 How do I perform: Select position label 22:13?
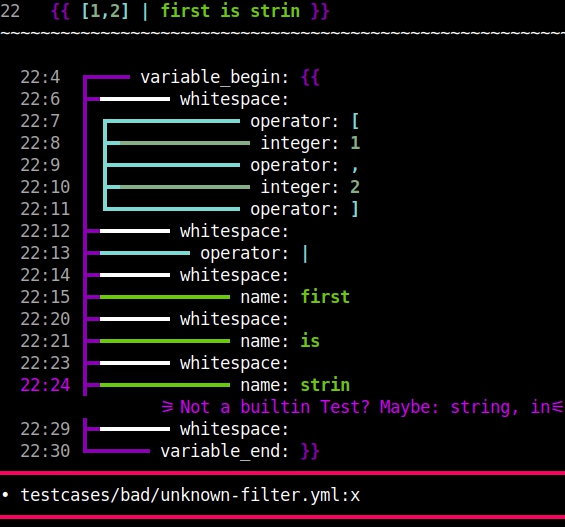tap(45, 253)
